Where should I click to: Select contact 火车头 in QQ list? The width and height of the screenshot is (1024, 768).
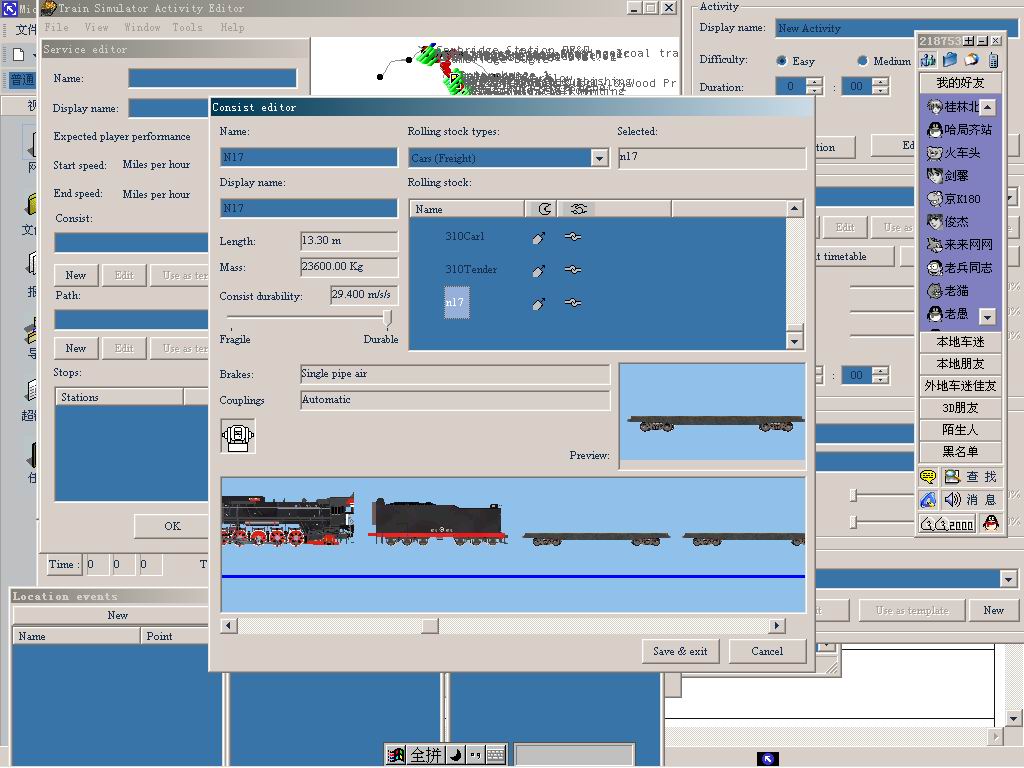953,153
